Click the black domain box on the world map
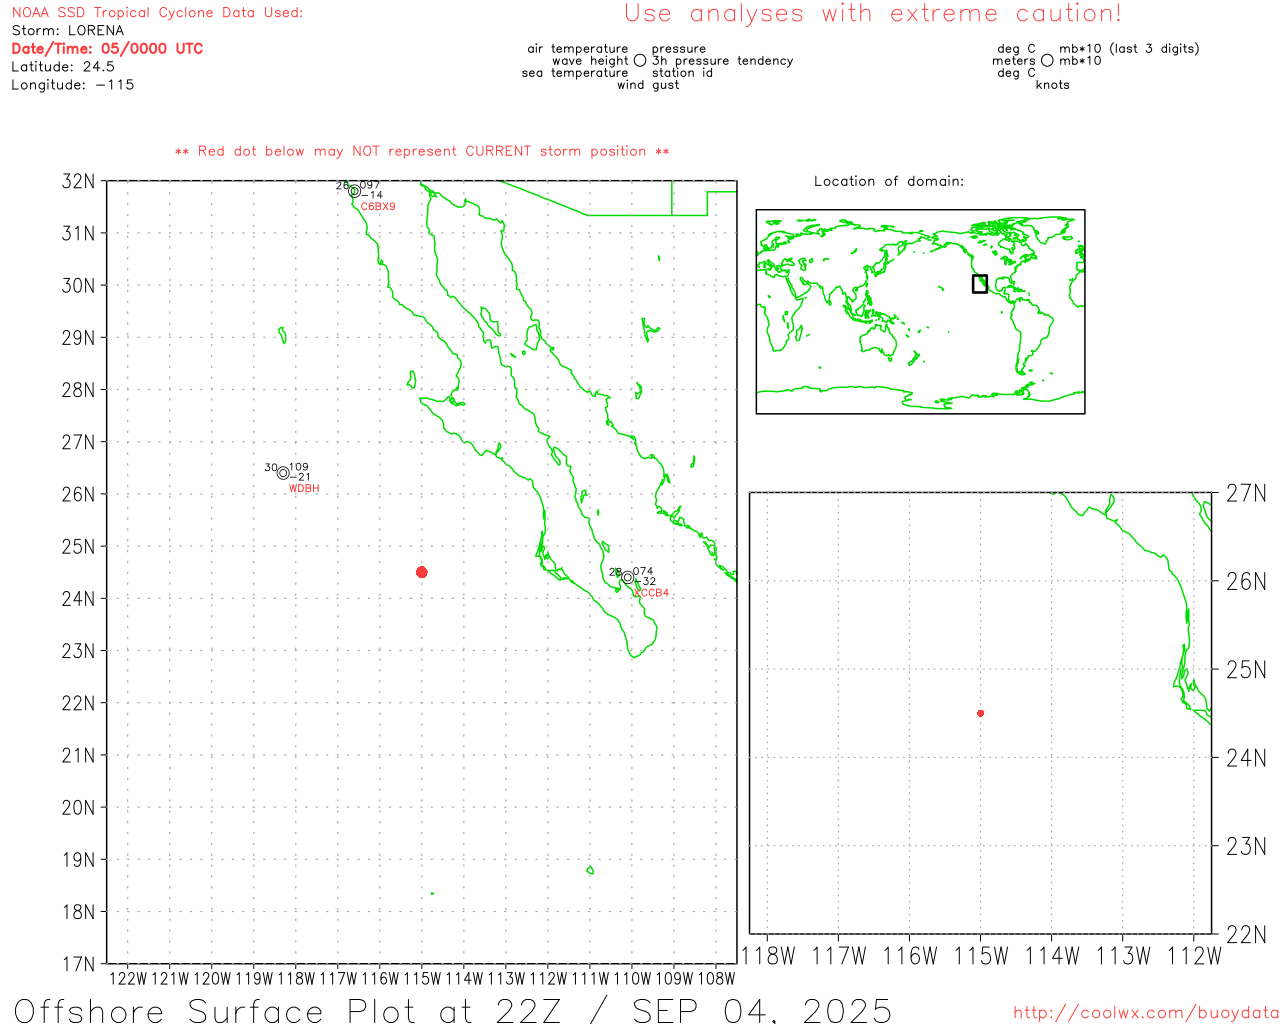The height and width of the screenshot is (1024, 1280). click(980, 284)
